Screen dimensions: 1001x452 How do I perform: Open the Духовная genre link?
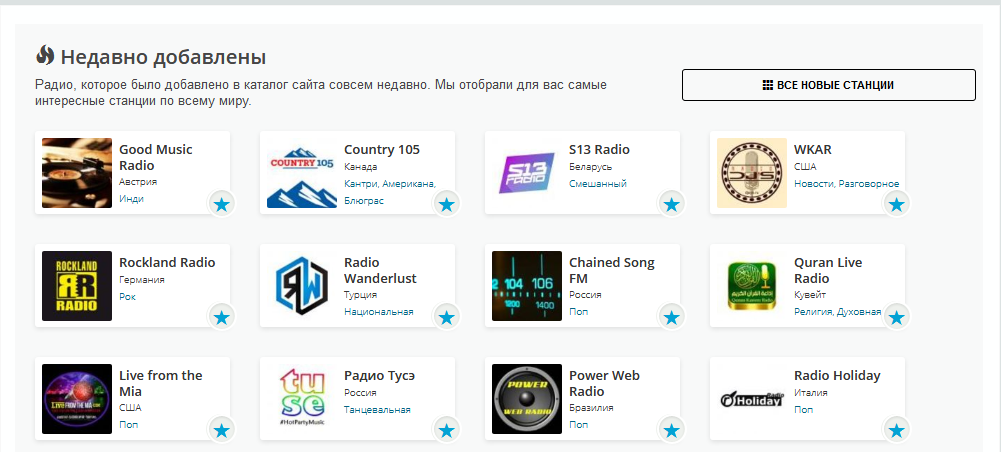(x=859, y=312)
